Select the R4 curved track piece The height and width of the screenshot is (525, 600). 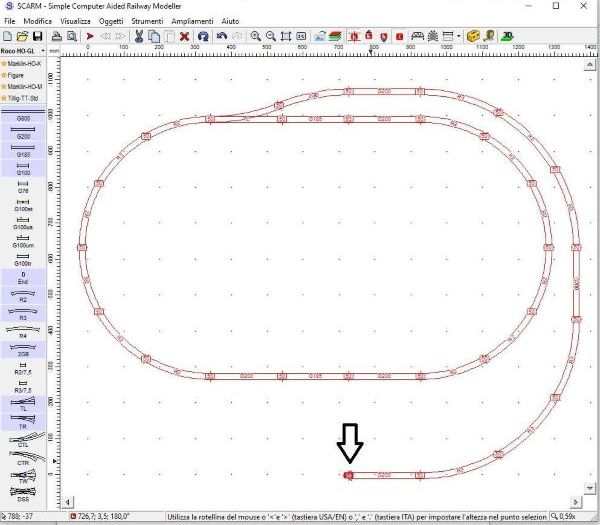point(23,332)
